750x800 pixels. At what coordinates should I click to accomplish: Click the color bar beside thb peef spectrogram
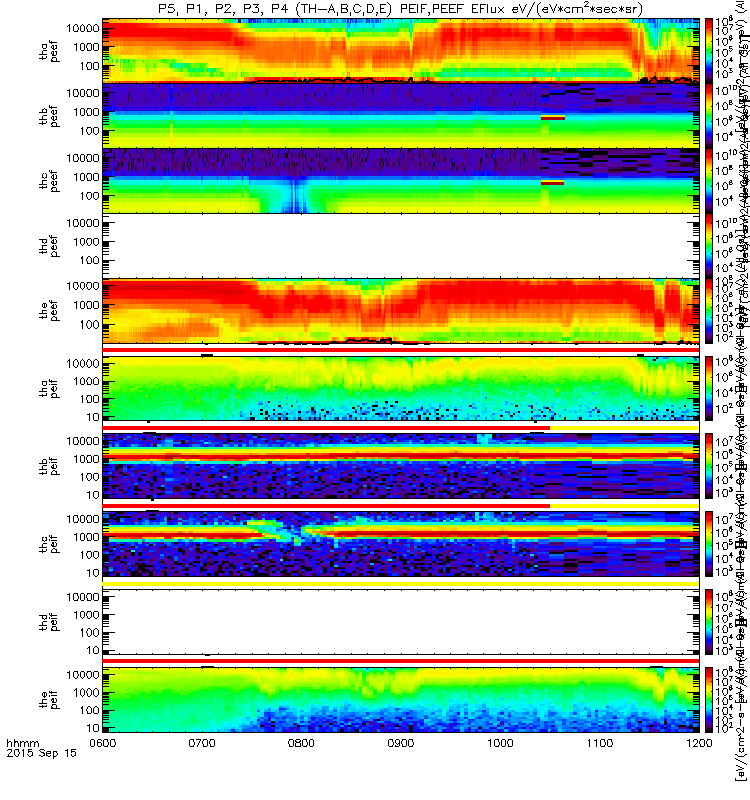[709, 116]
